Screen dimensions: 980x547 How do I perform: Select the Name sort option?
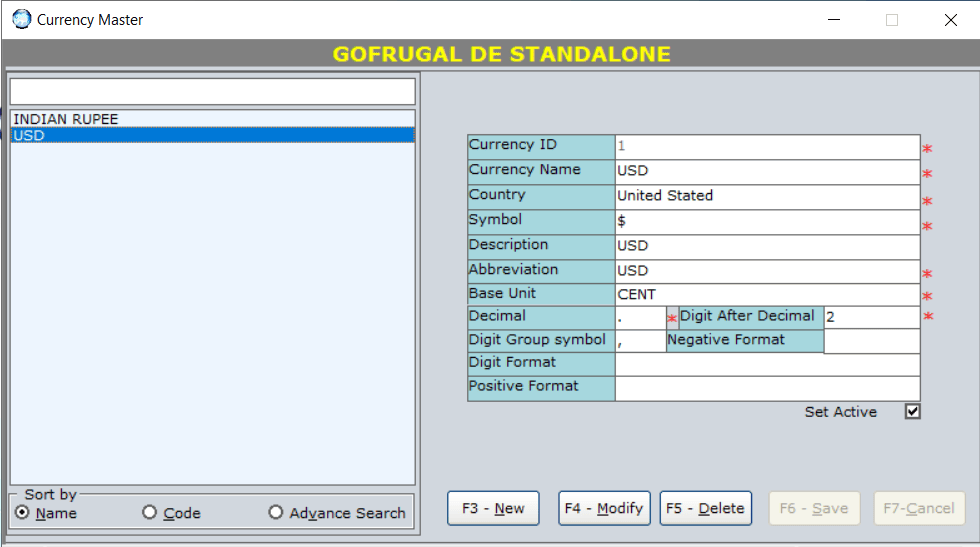[23, 513]
